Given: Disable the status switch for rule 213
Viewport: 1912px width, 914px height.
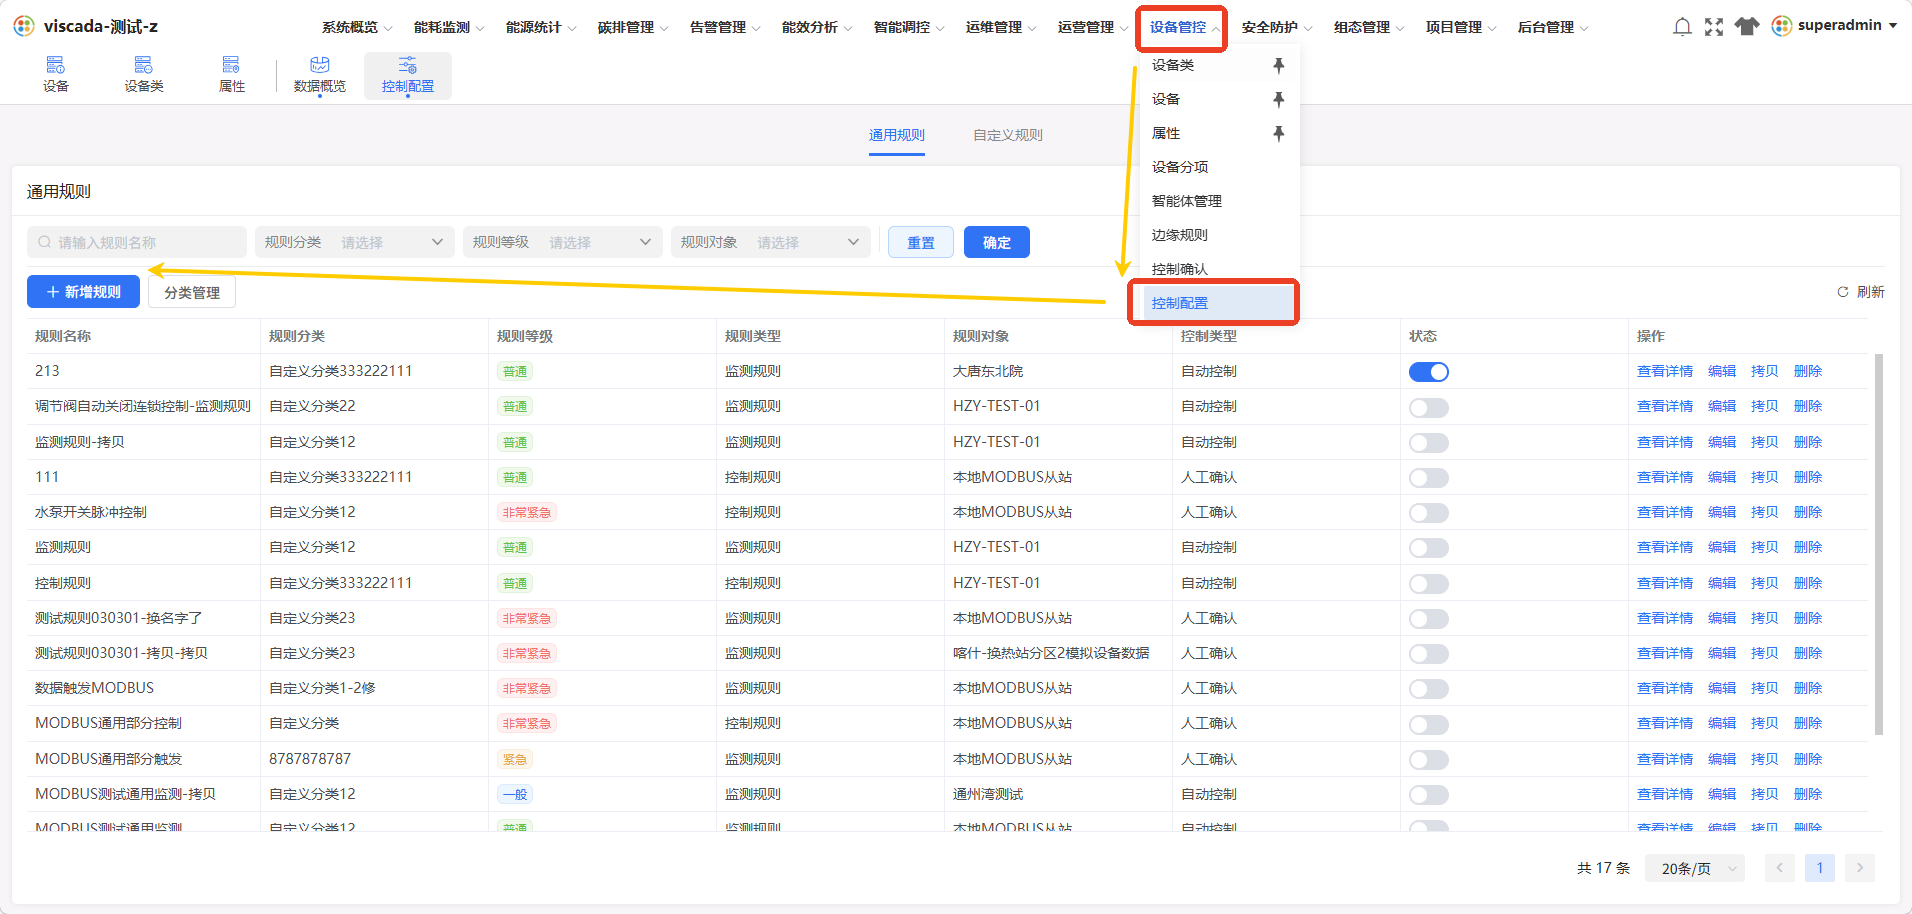Looking at the screenshot, I should [1429, 372].
